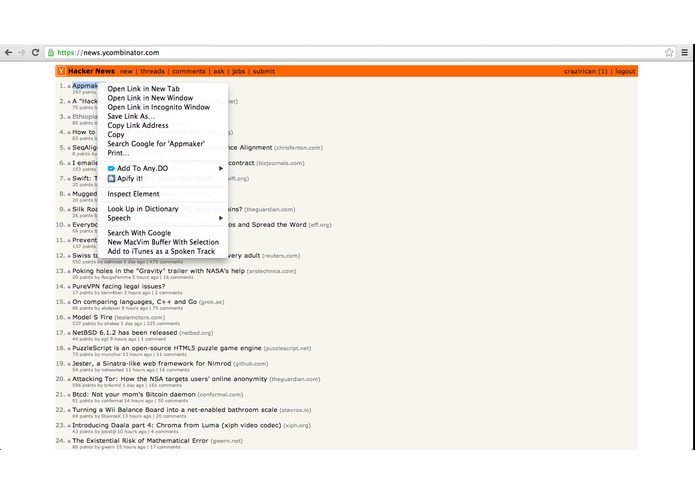Image resolution: width=695 pixels, height=494 pixels.
Task: Upvote story 1 Appmaker
Action: [x=69, y=86]
